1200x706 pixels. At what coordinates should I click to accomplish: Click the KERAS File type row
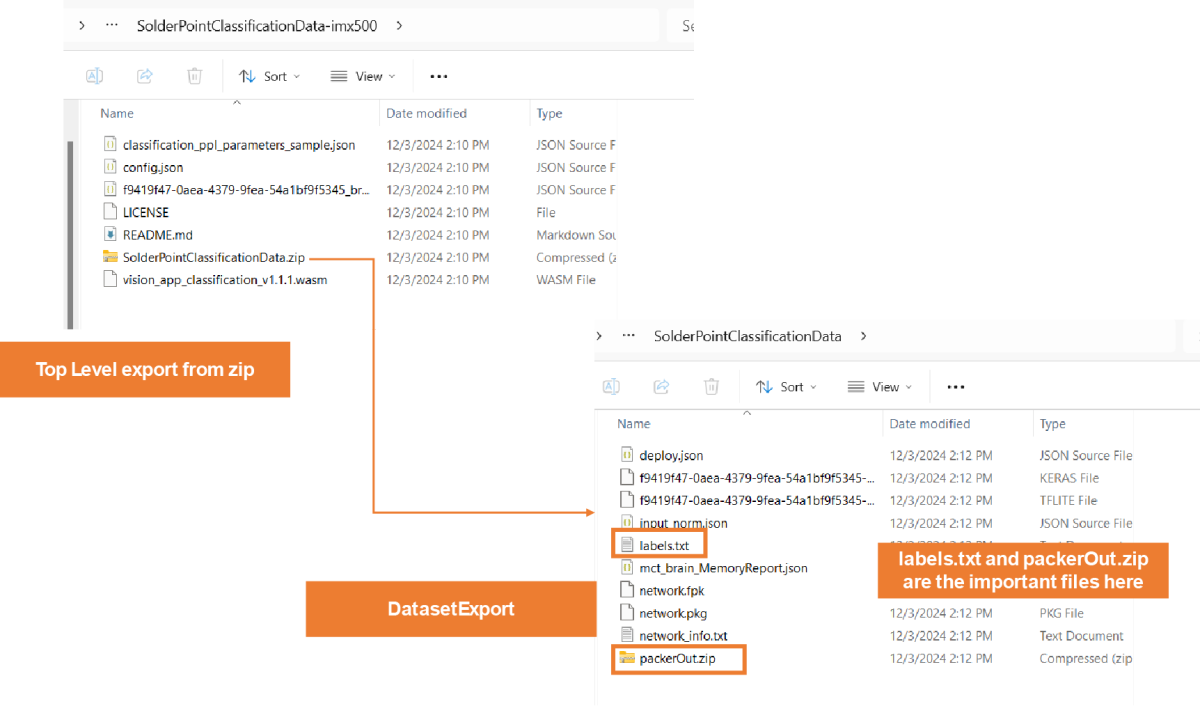click(1069, 478)
